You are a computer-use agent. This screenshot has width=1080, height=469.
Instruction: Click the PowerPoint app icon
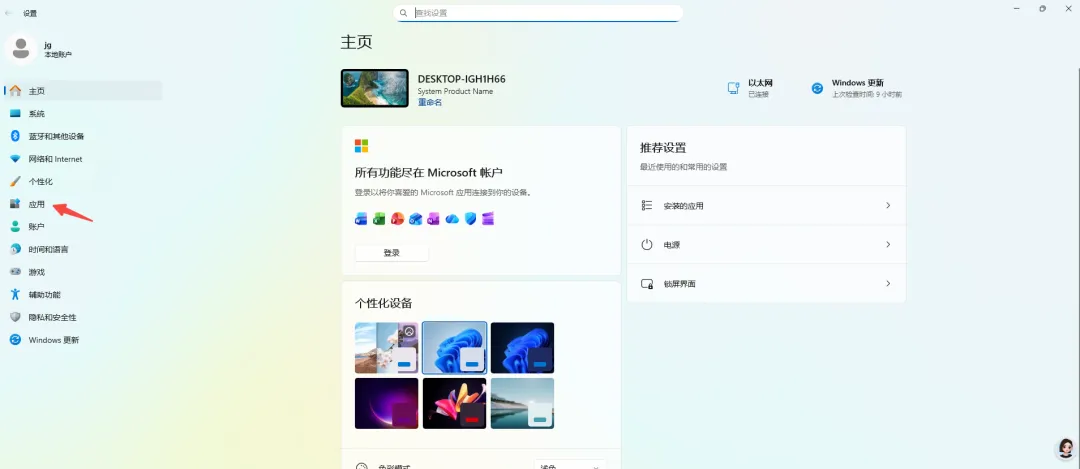coord(397,219)
